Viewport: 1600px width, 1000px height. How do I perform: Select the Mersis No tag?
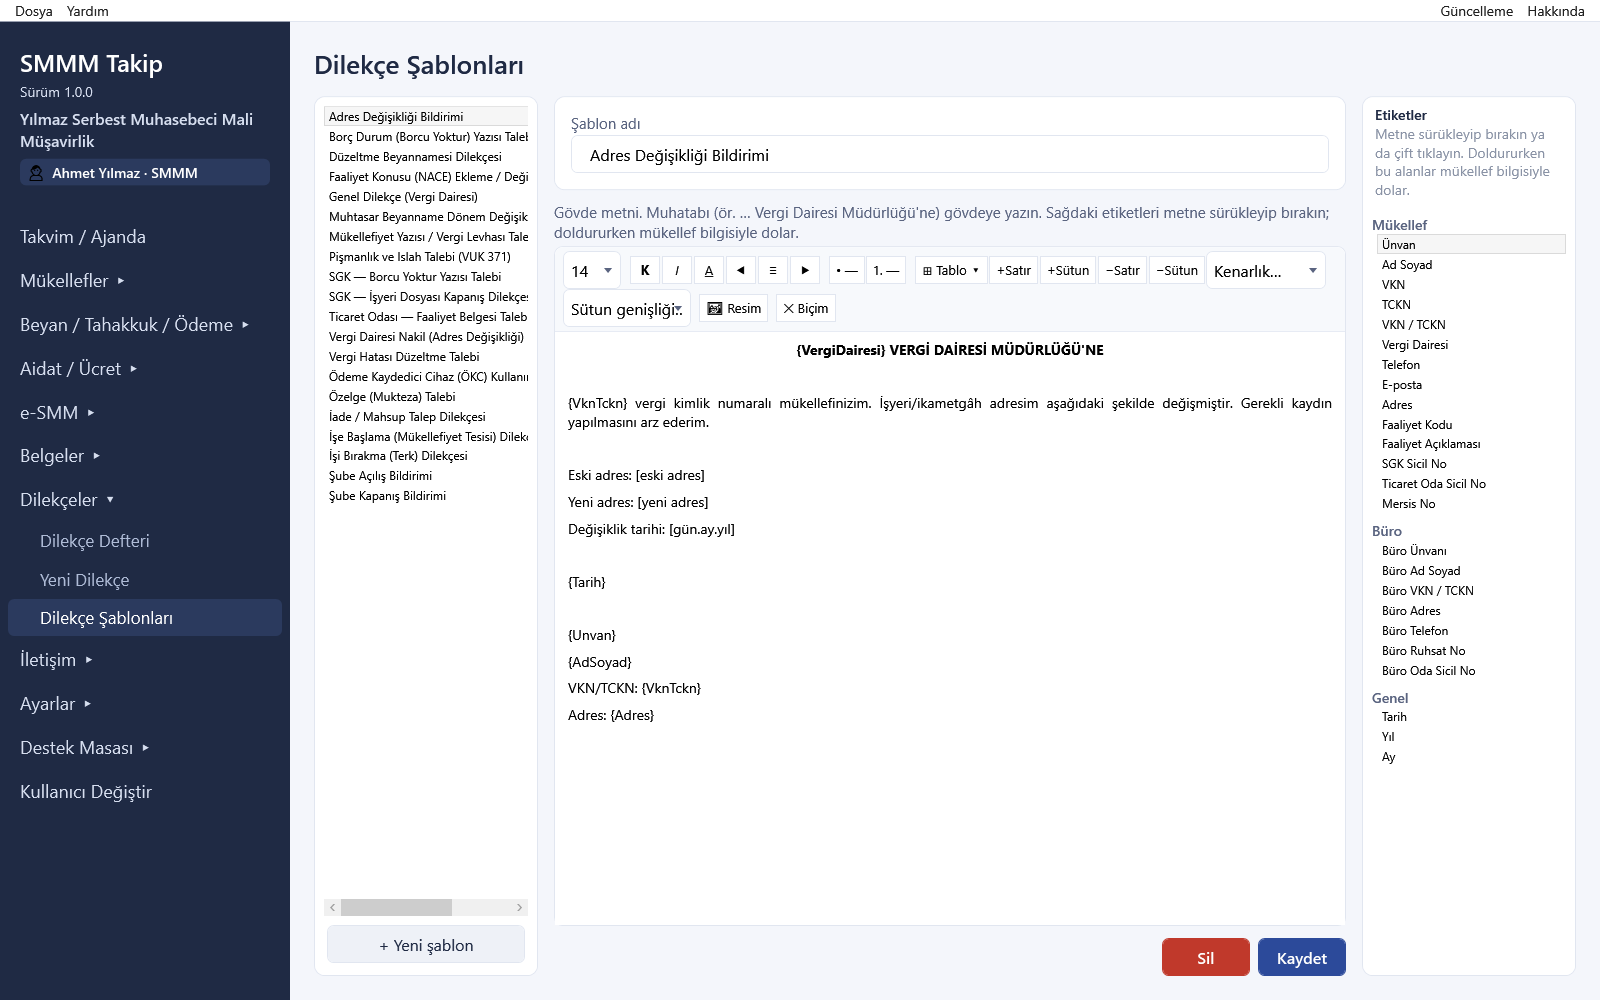1469,504
